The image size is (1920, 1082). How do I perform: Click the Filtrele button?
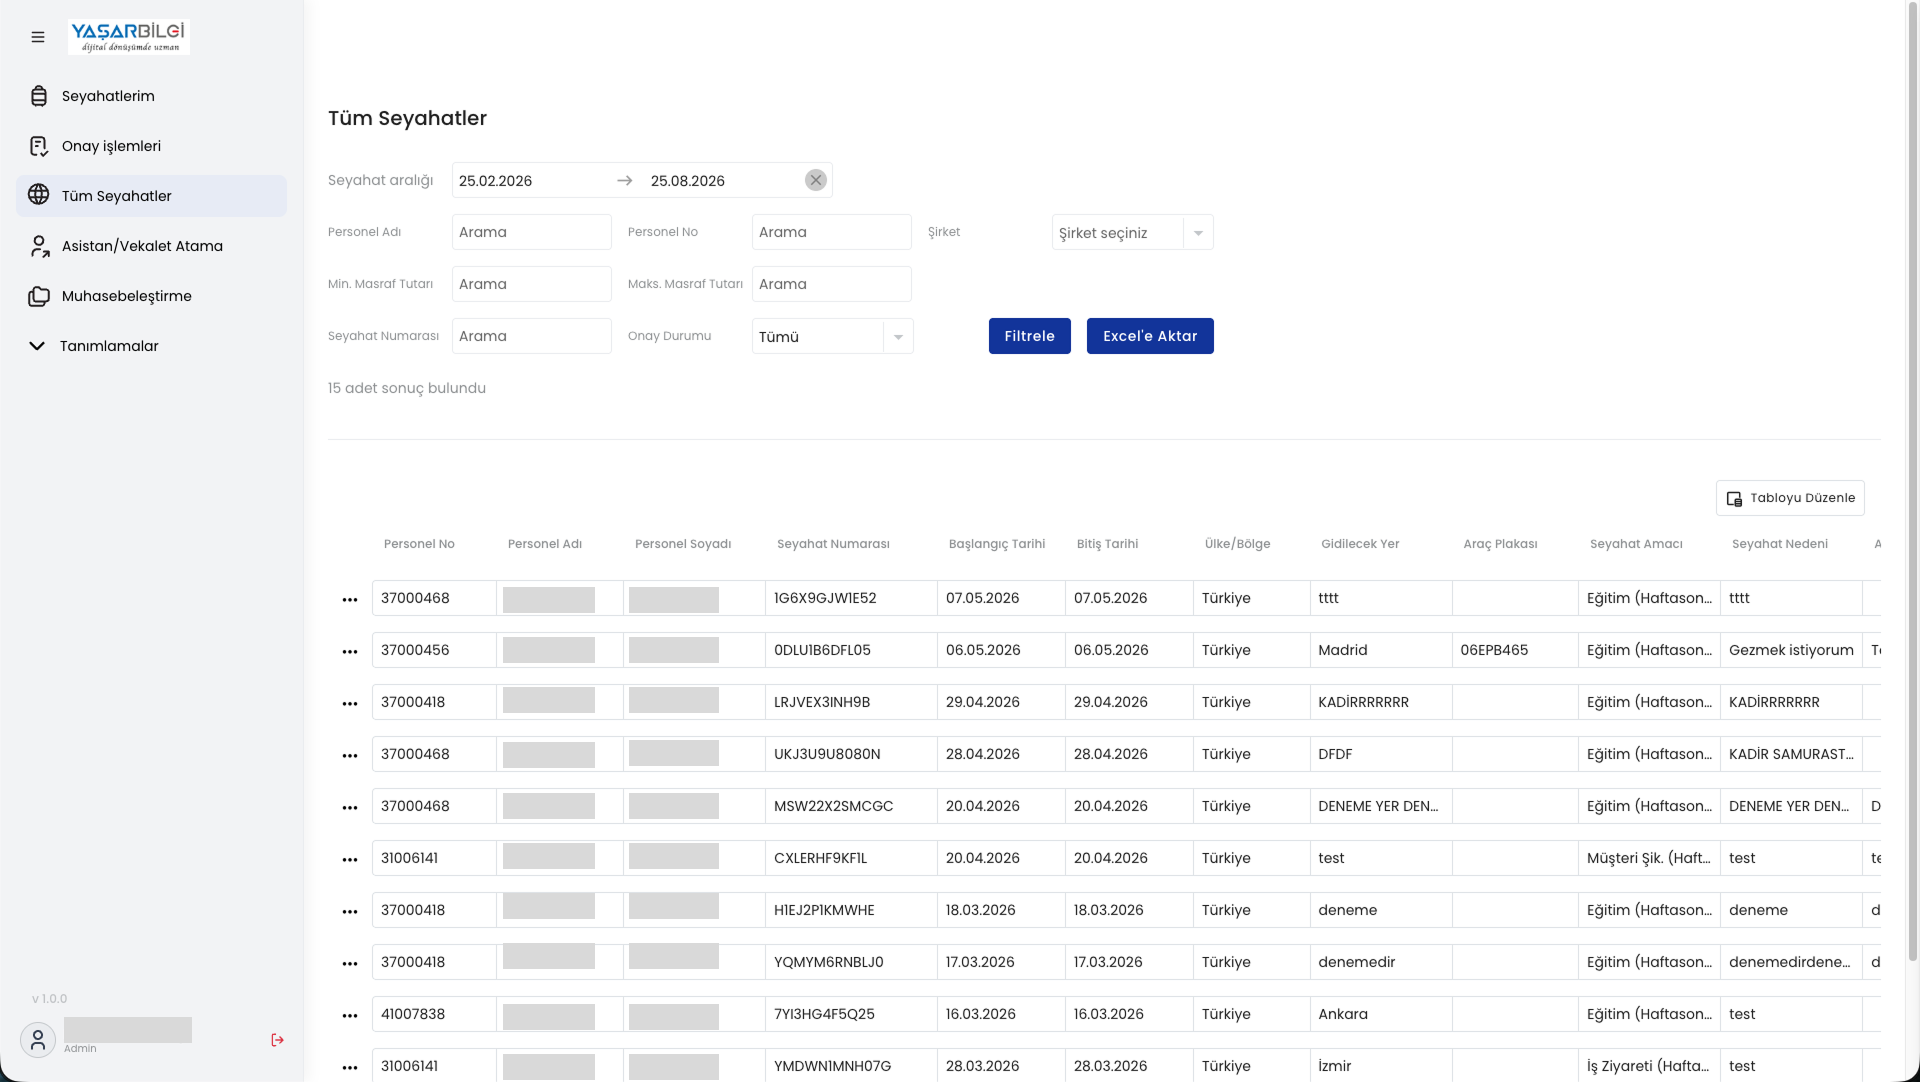[x=1029, y=336]
